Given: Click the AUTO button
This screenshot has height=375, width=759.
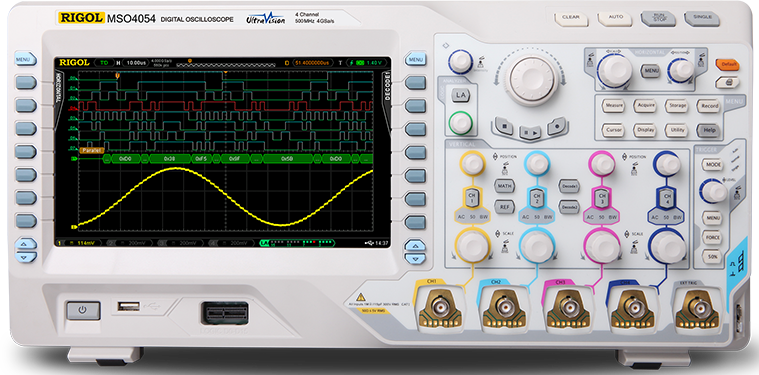Looking at the screenshot, I should (x=615, y=18).
